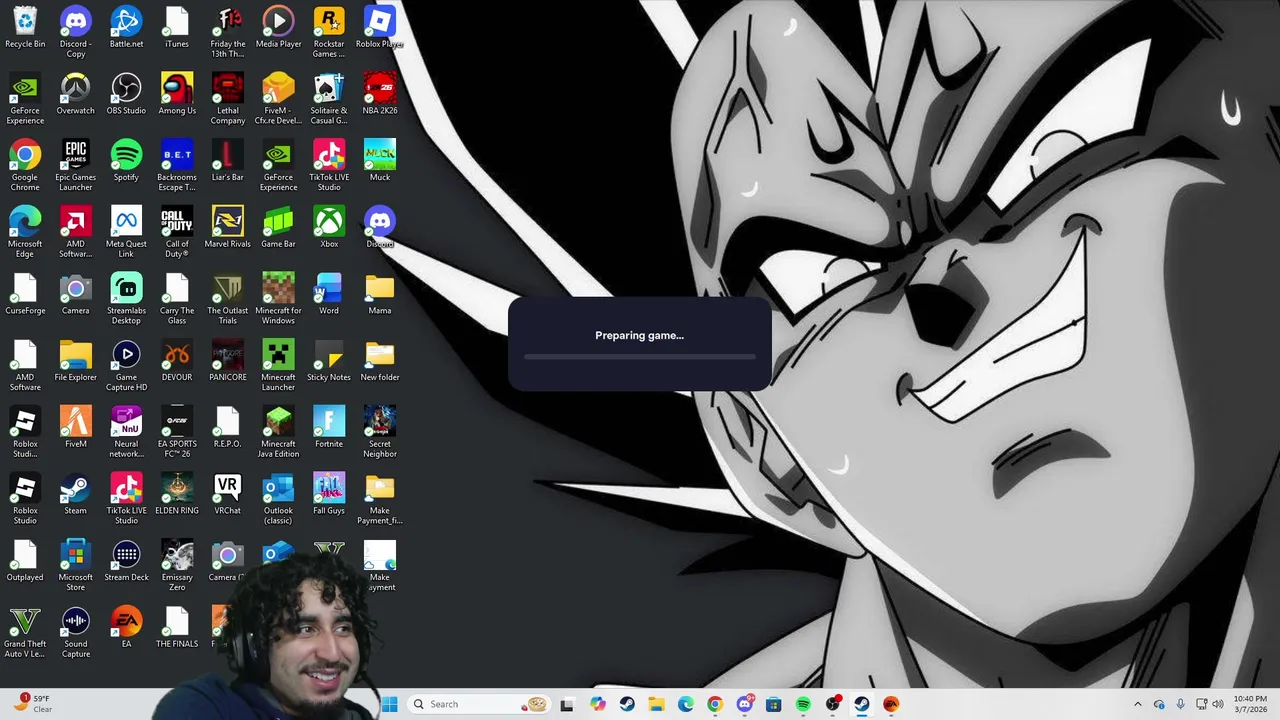Select the Rockstar Games launcher icon
This screenshot has width=1280, height=720.
pos(329,33)
